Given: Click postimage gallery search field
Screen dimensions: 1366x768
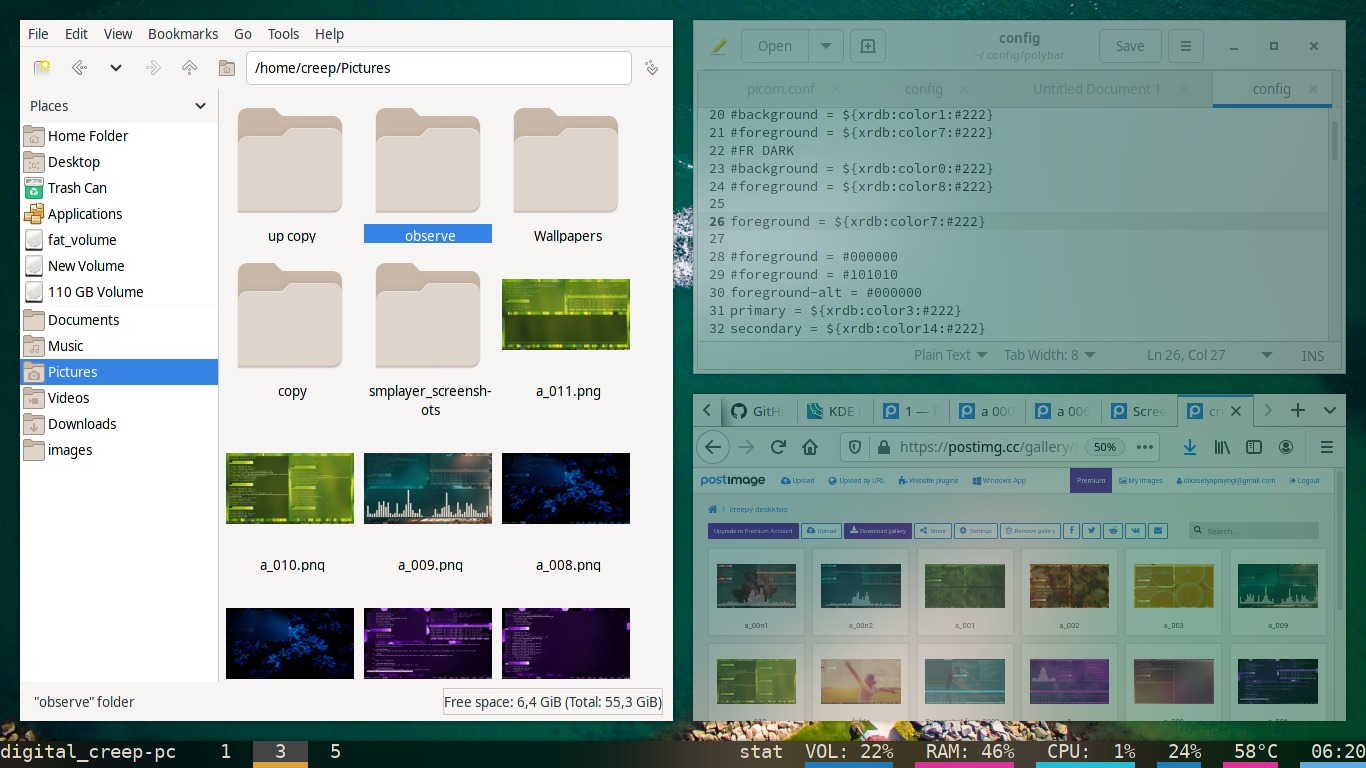Looking at the screenshot, I should (1254, 531).
